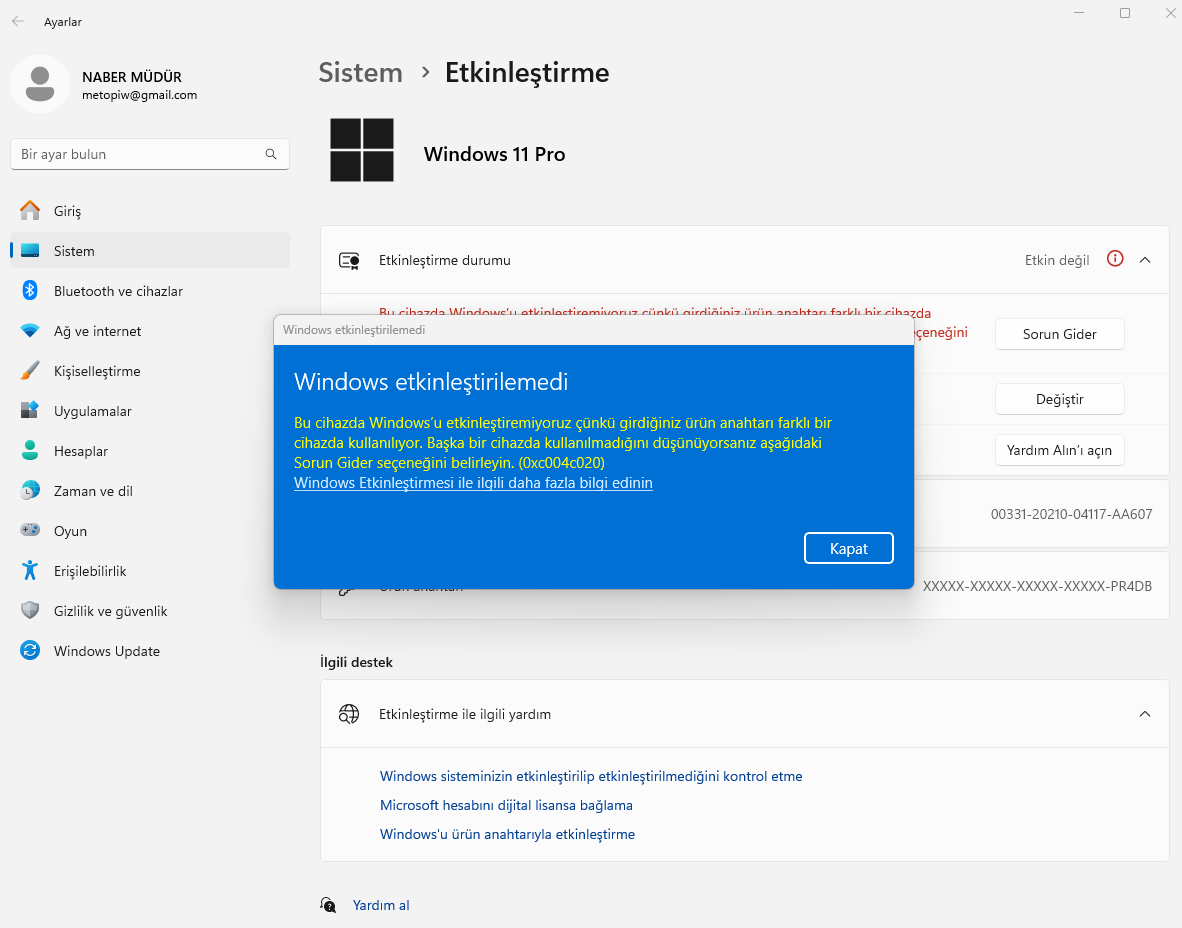Click the Giriş home icon
Screen dimensions: 1182x928
coord(30,210)
